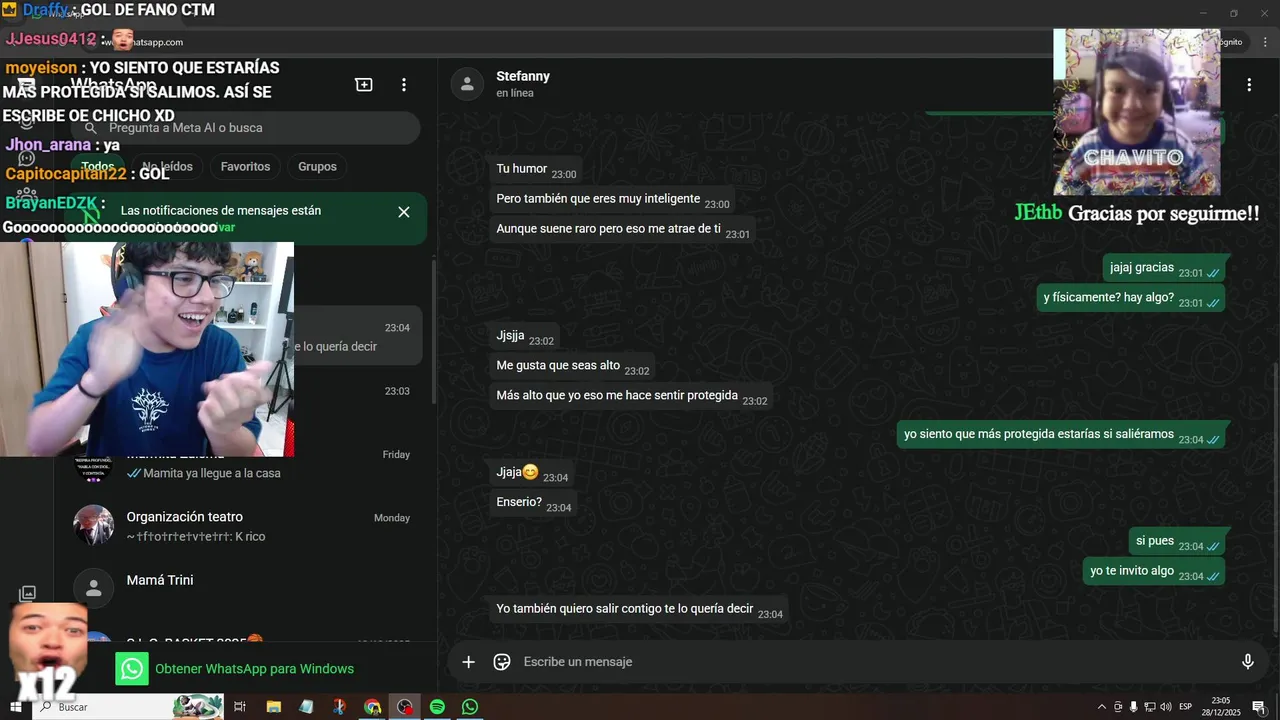
Task: Click the Organización teatro group avatar
Action: 94,526
